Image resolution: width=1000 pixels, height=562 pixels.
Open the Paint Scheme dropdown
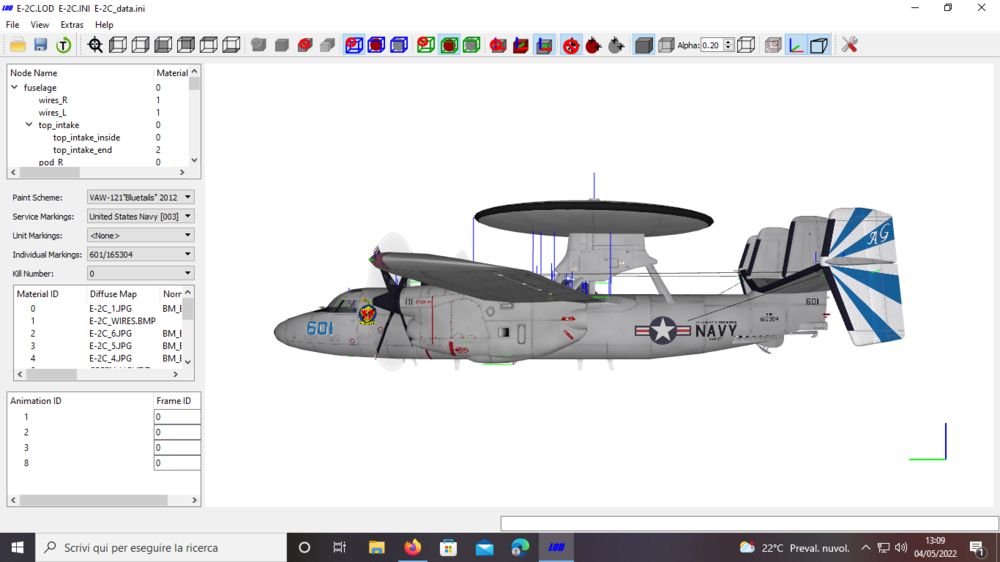tap(140, 198)
